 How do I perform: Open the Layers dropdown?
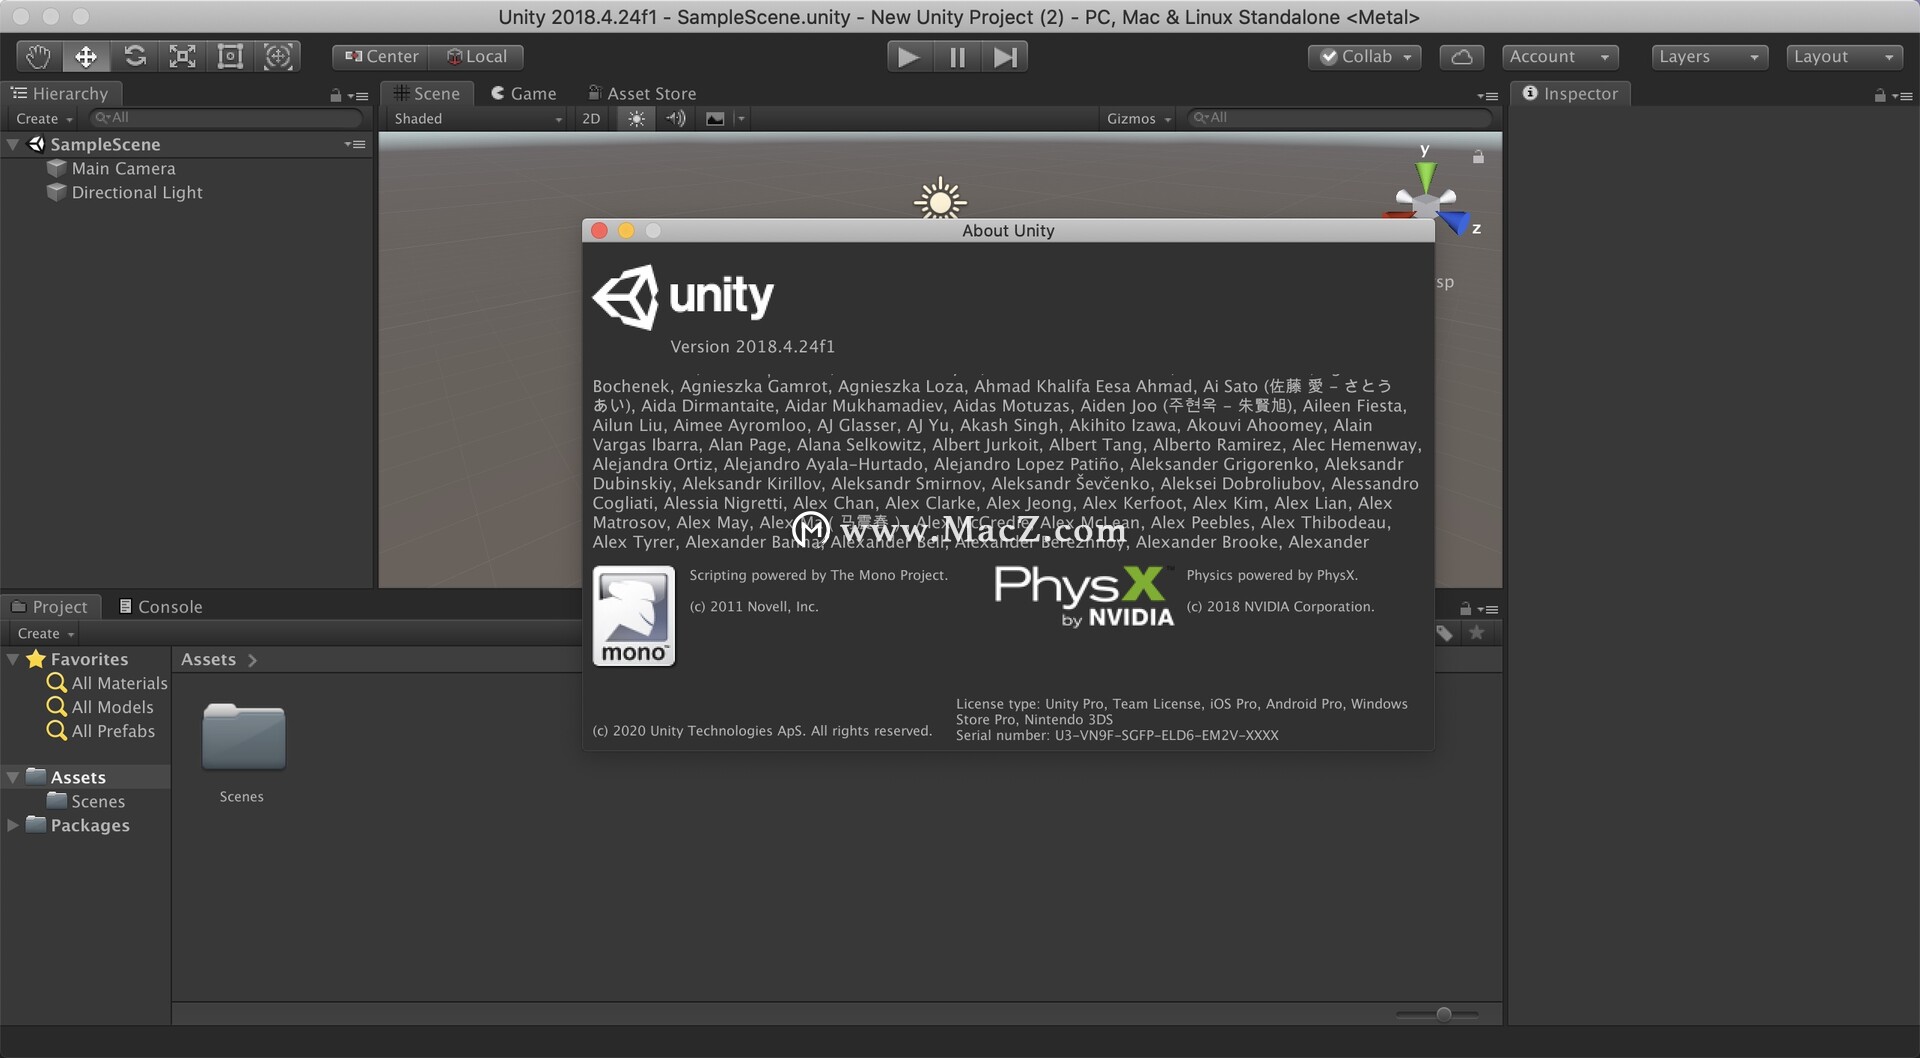[1709, 57]
